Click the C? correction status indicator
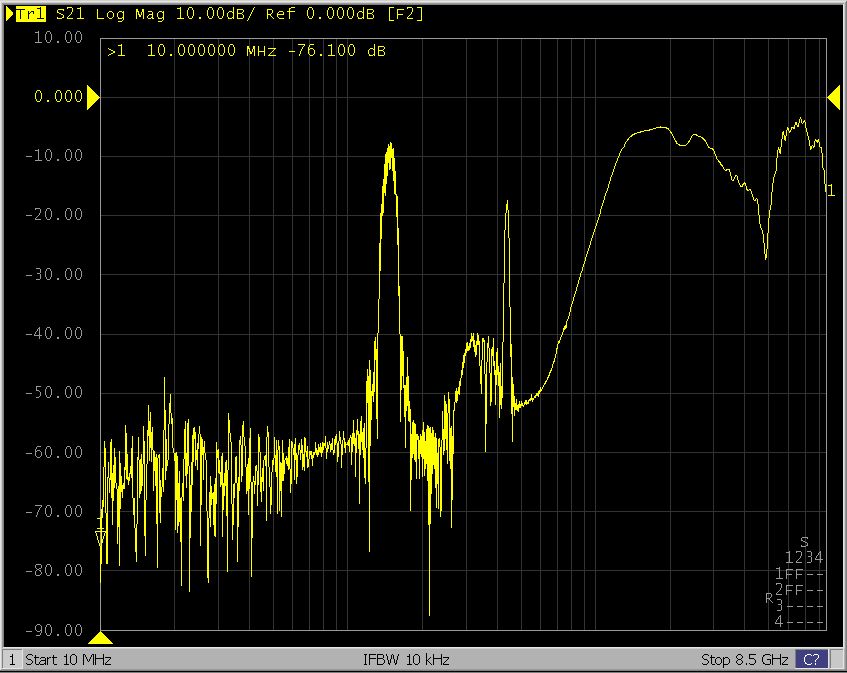847x673 pixels. (811, 660)
